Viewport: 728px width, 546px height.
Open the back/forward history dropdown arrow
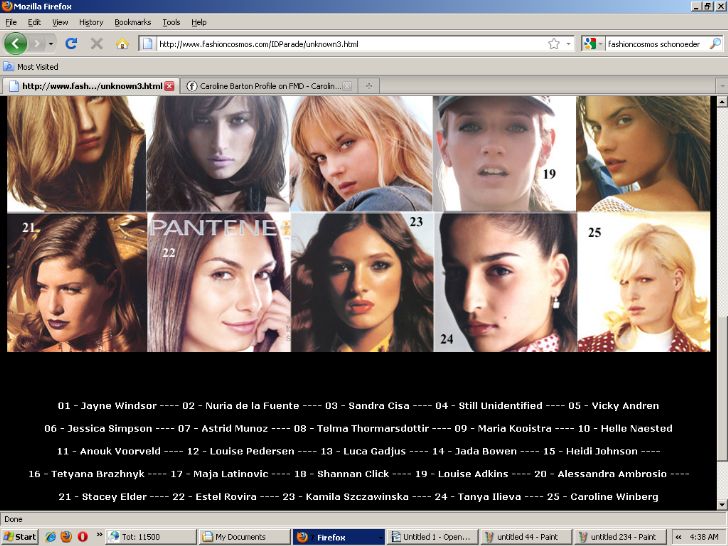(51, 44)
